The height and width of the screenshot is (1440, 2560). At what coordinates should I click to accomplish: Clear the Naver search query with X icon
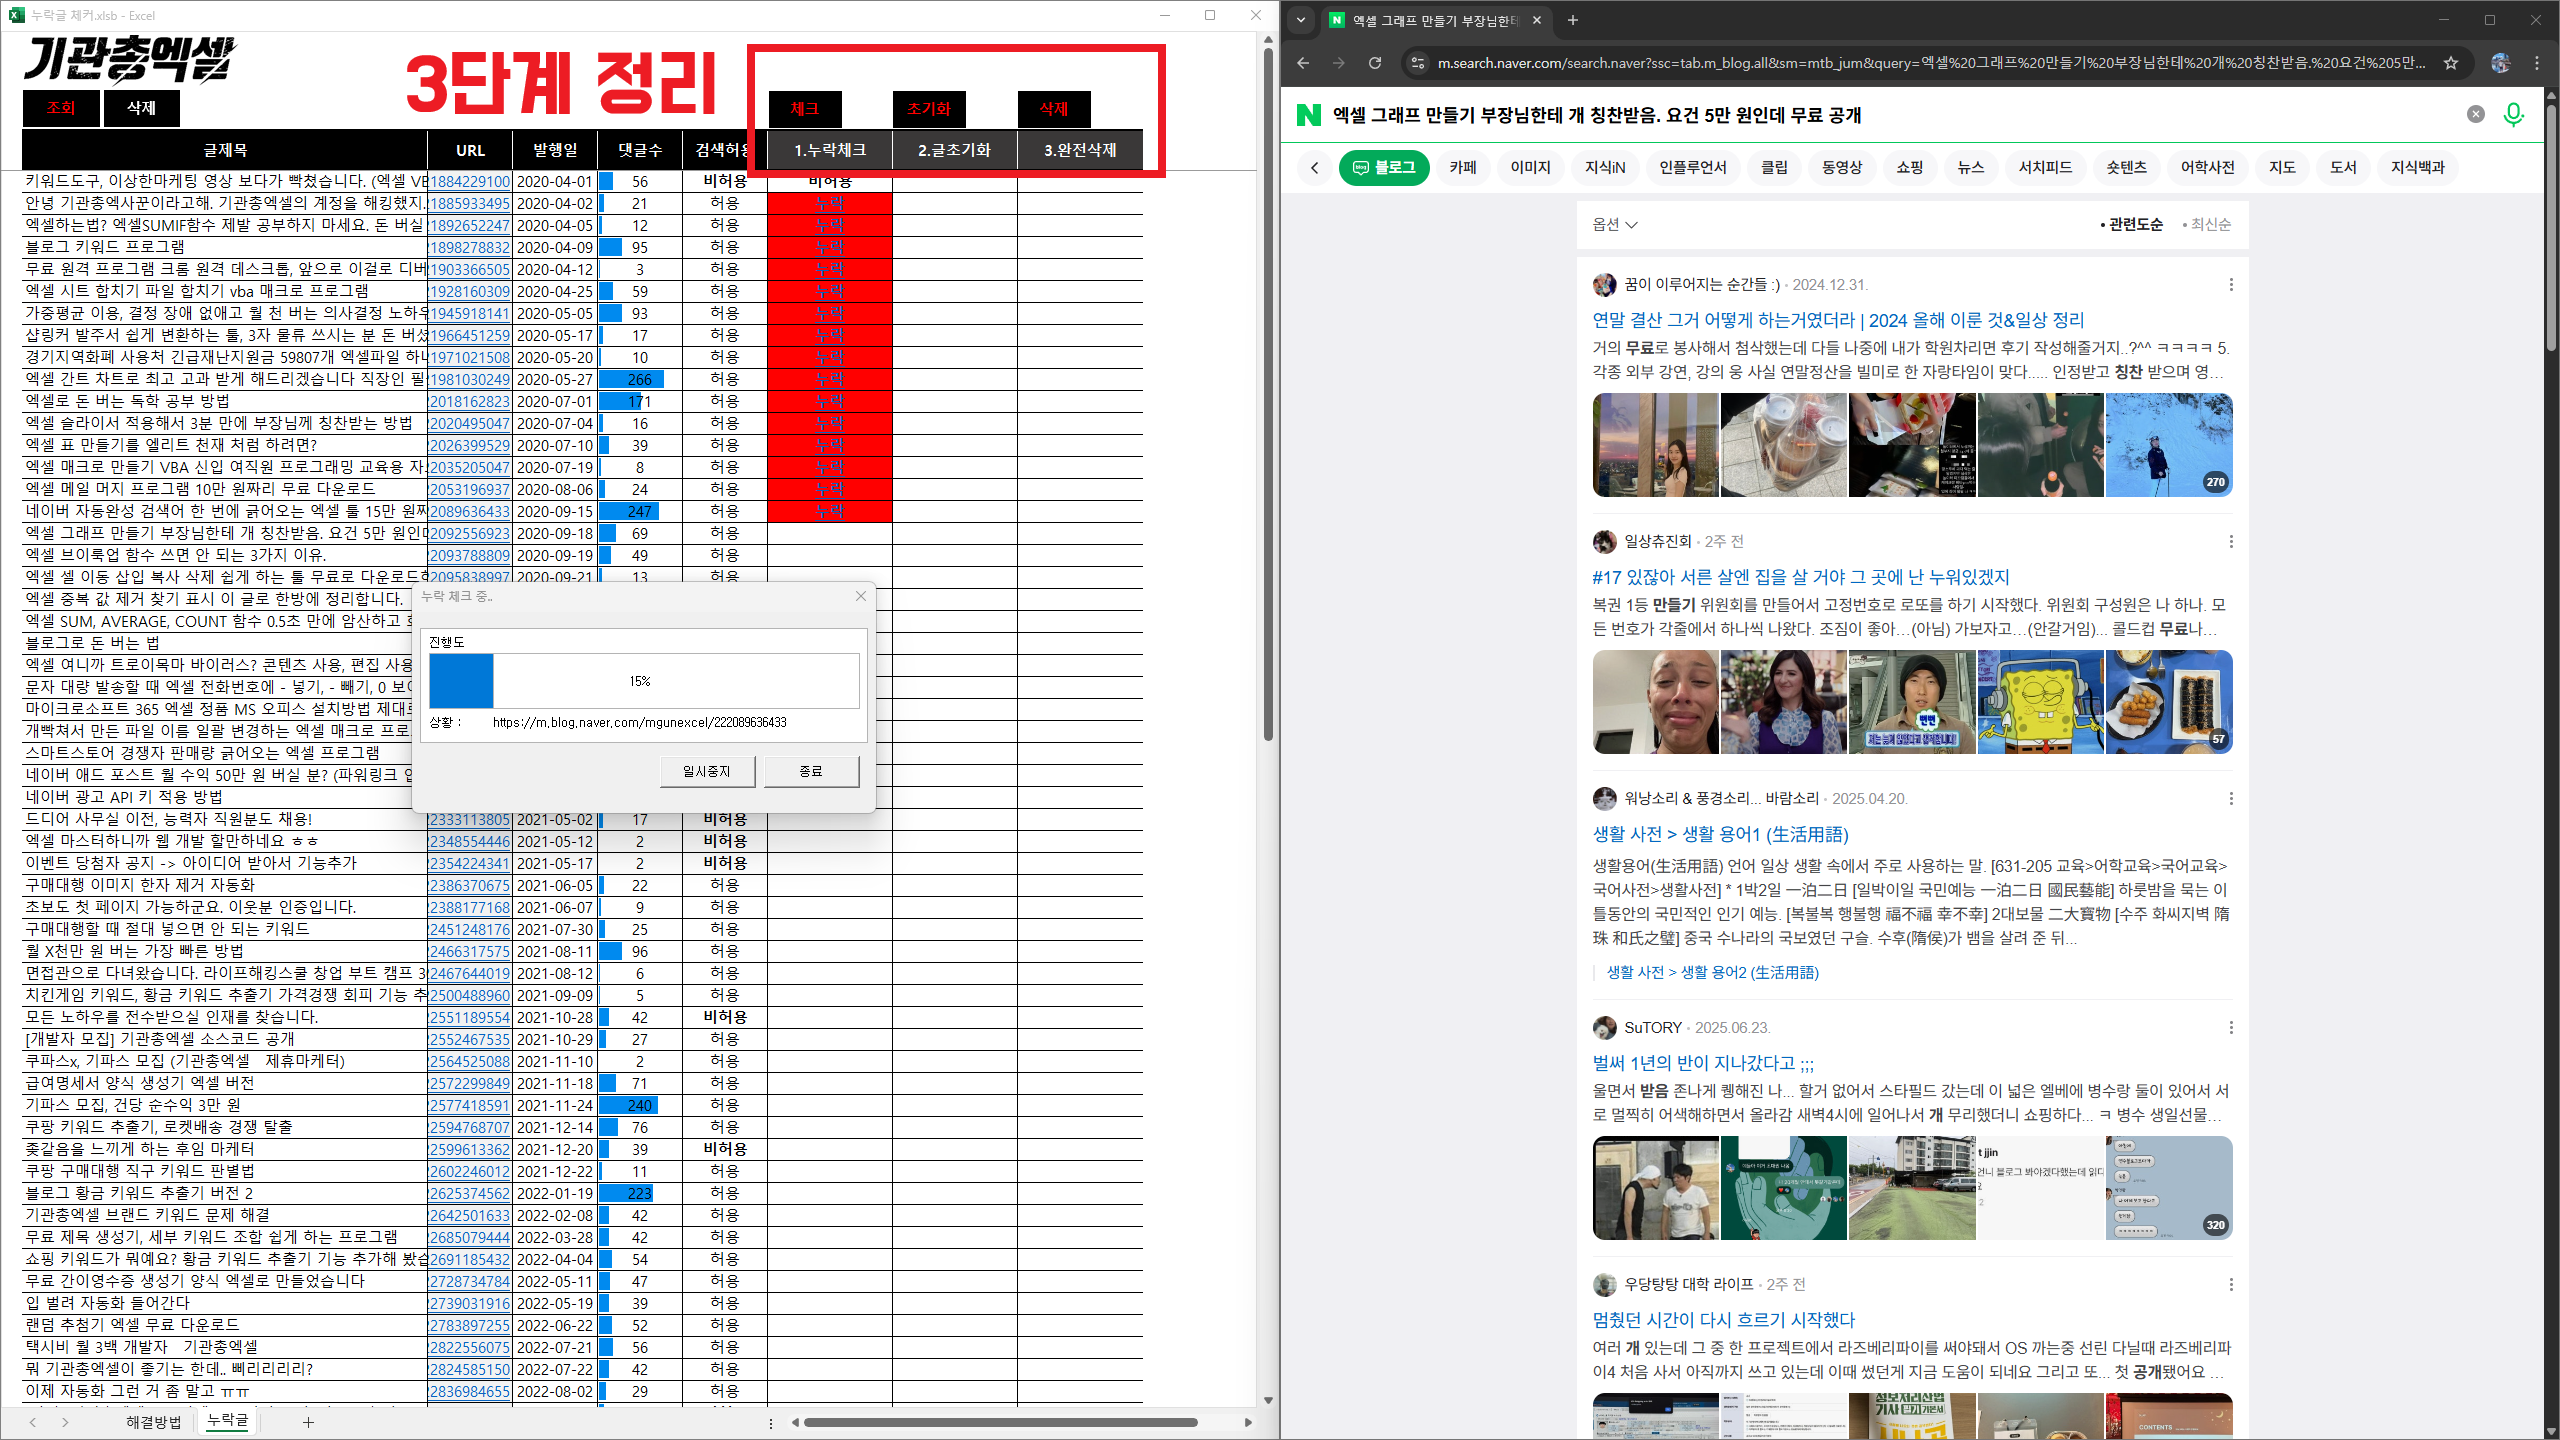point(2475,114)
